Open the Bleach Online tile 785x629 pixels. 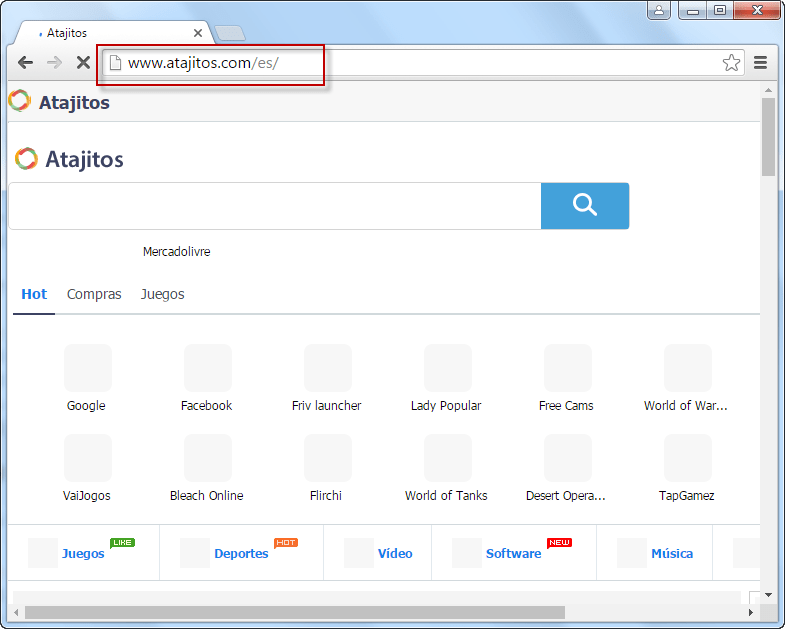207,468
